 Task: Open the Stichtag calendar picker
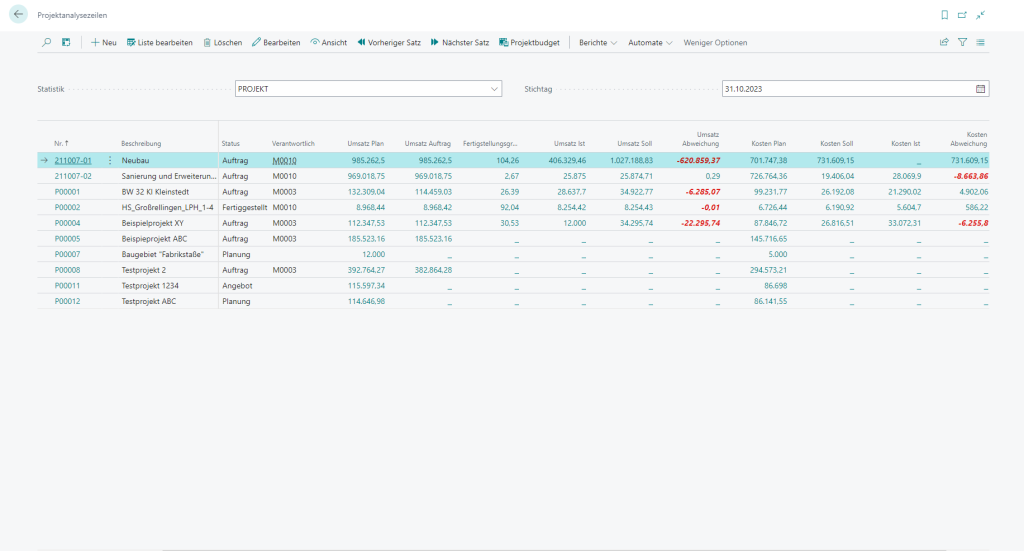pos(980,89)
